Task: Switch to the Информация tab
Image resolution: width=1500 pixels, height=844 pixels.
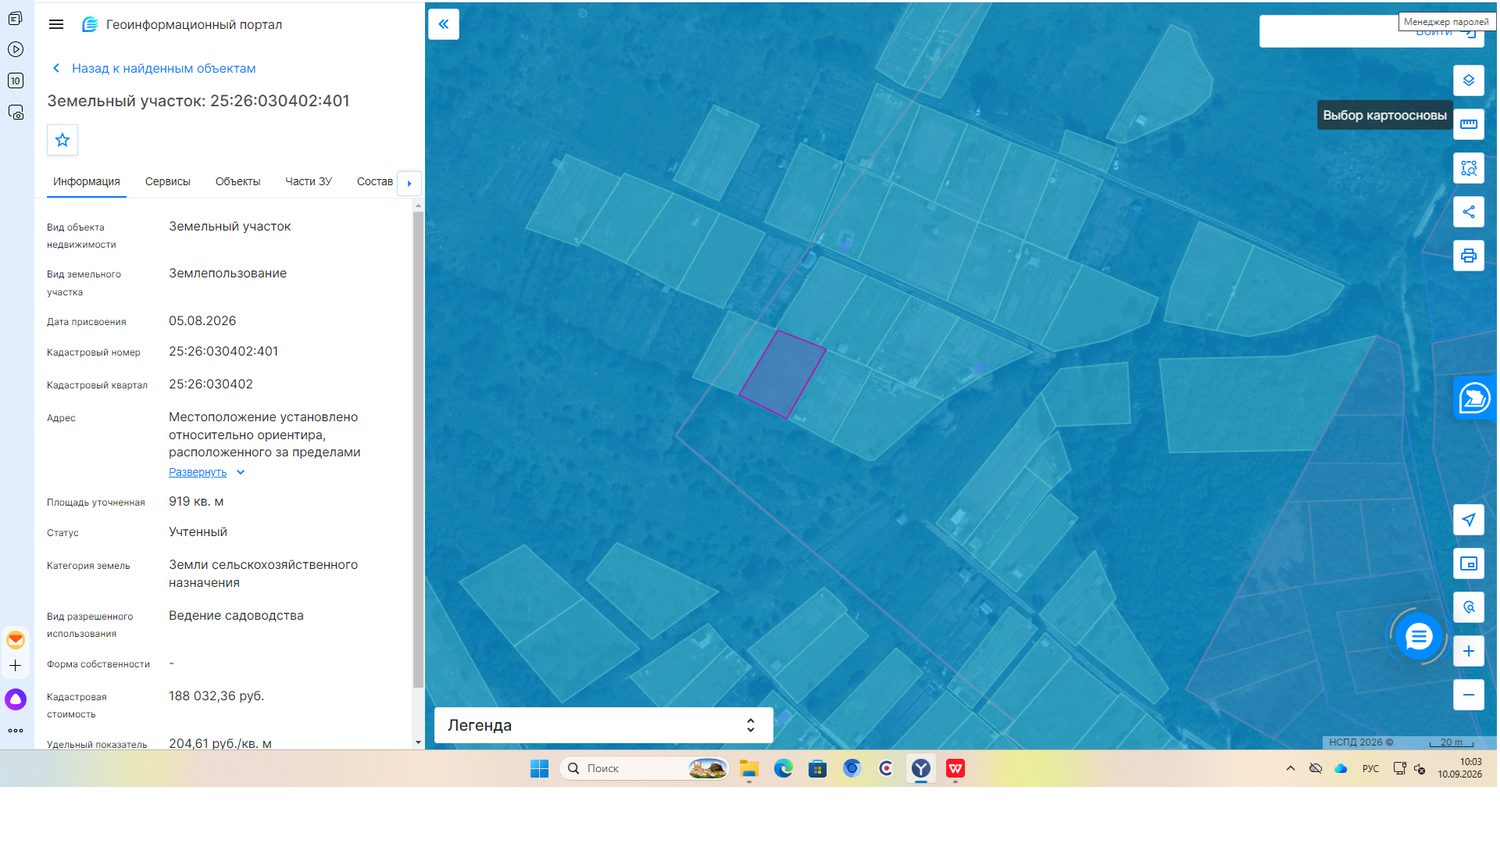Action: (87, 182)
